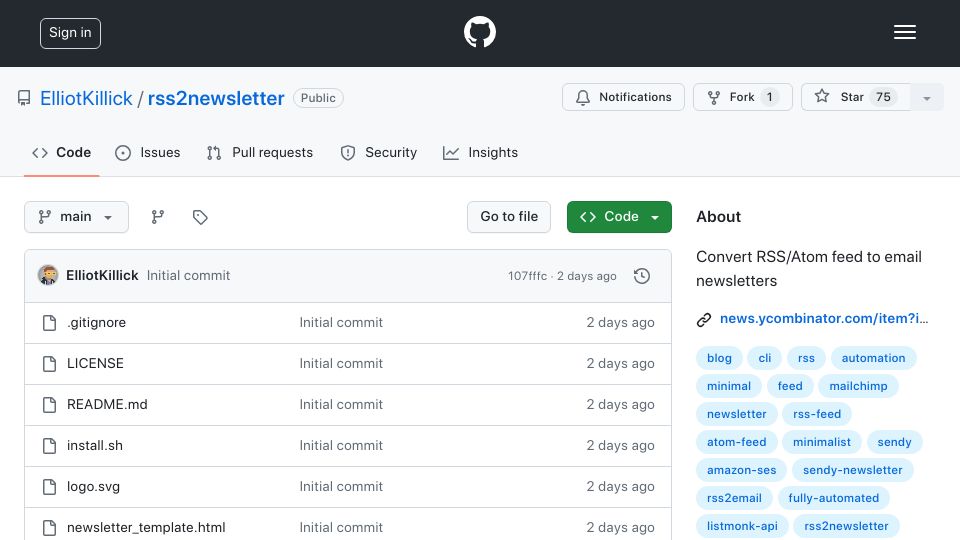Switch to the Code tab
Screen dimensions: 960x540
62,152
